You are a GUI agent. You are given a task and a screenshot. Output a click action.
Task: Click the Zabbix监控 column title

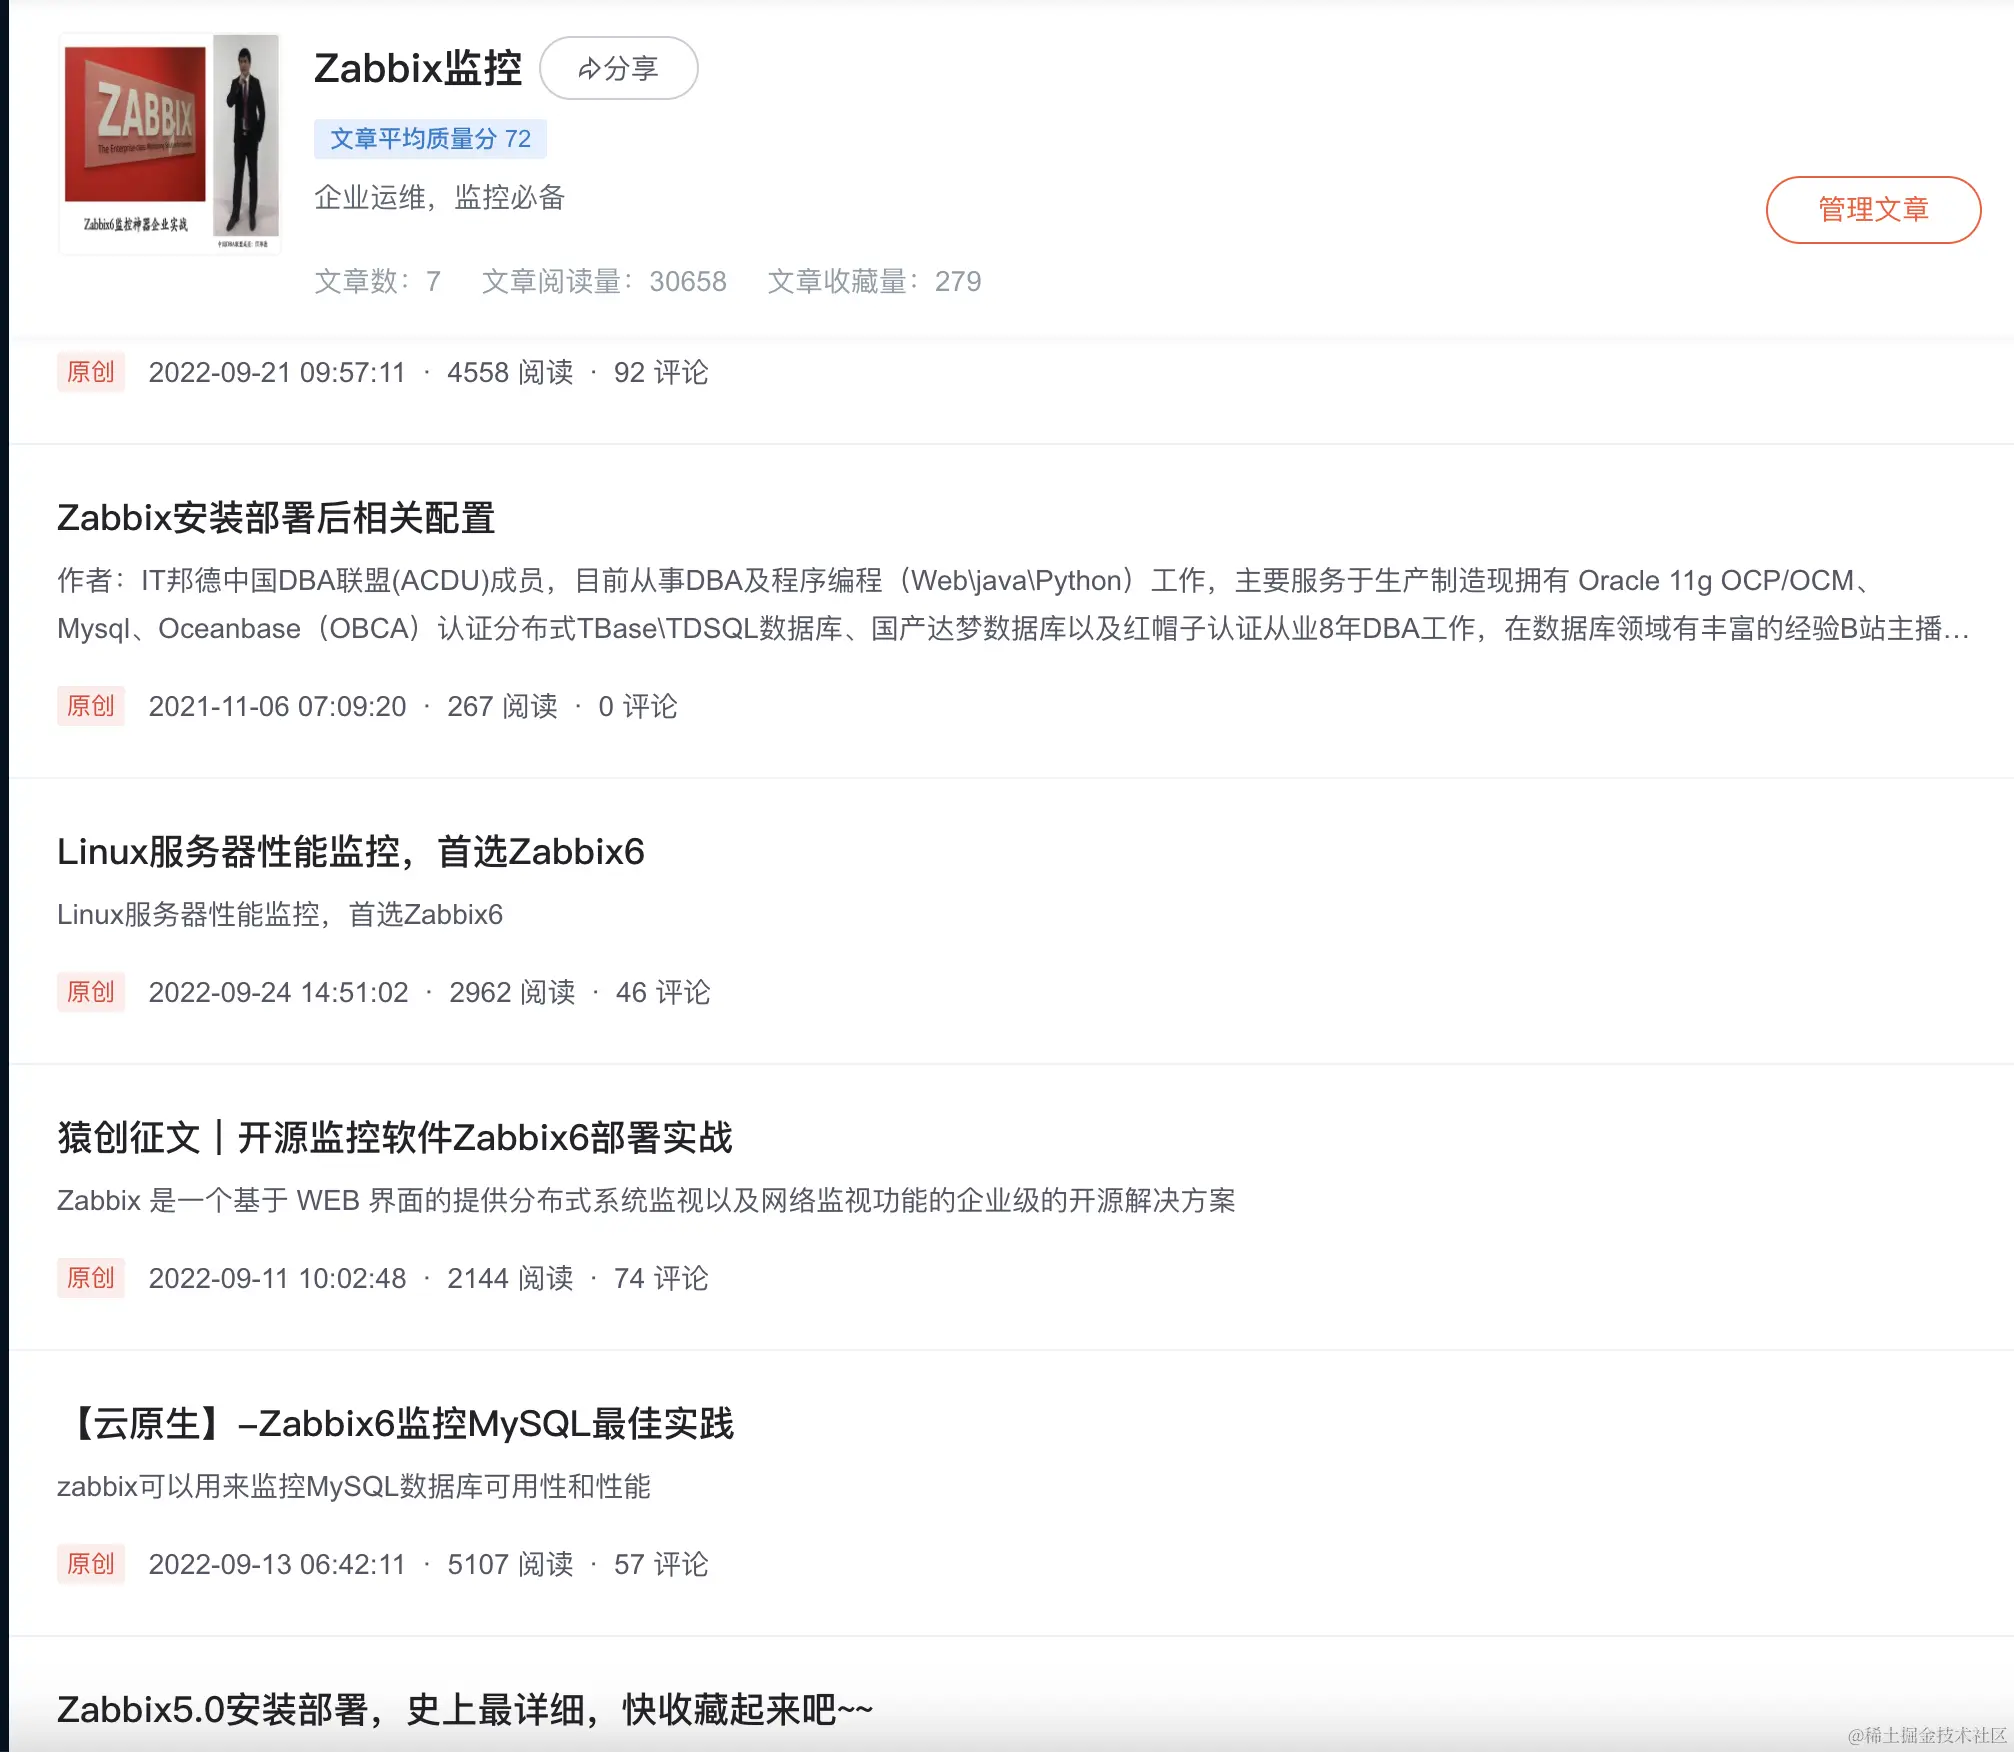pos(418,69)
